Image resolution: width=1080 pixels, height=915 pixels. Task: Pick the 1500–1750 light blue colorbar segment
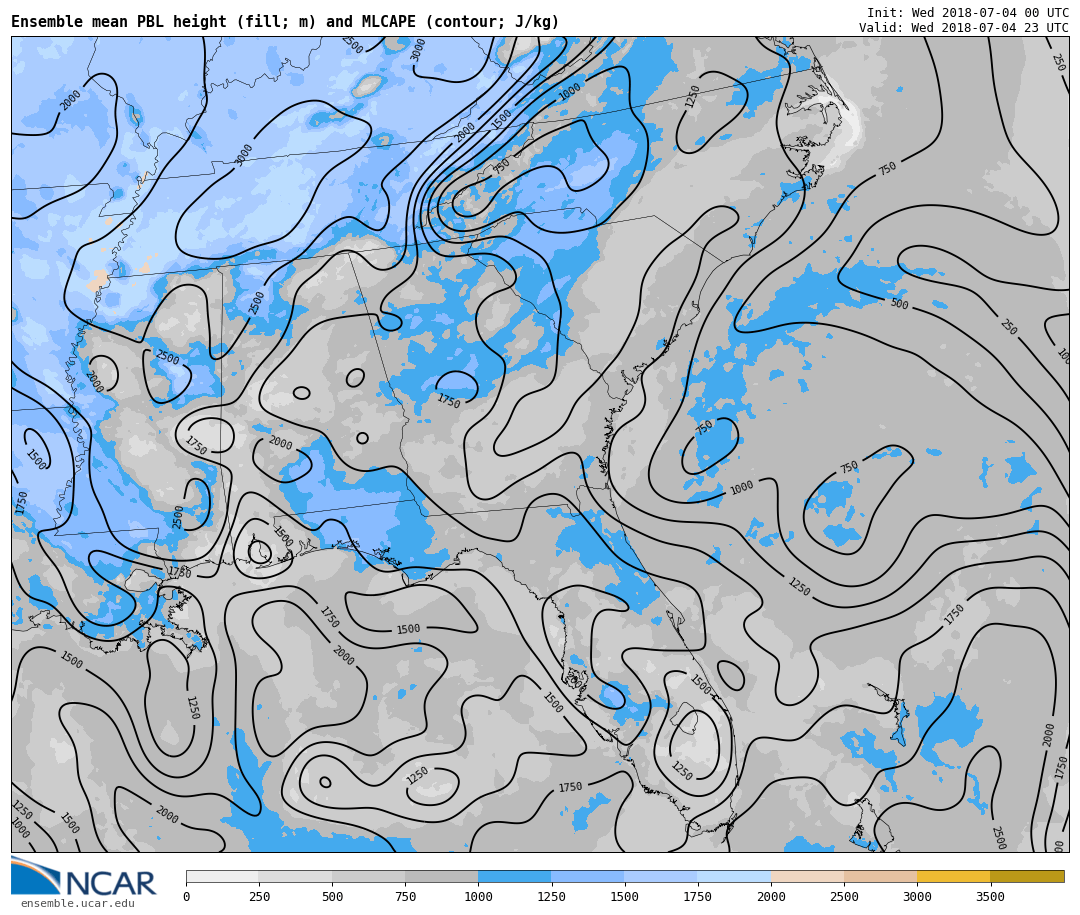(x=661, y=876)
